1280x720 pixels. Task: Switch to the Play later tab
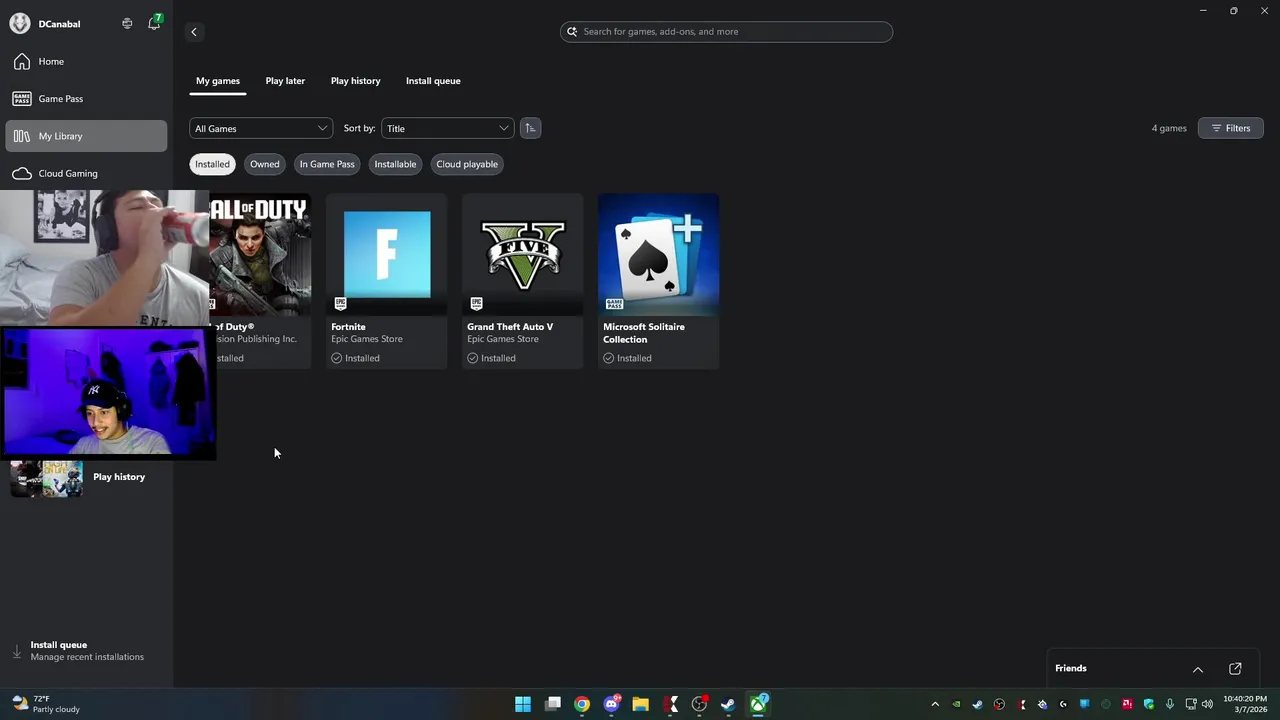285,81
